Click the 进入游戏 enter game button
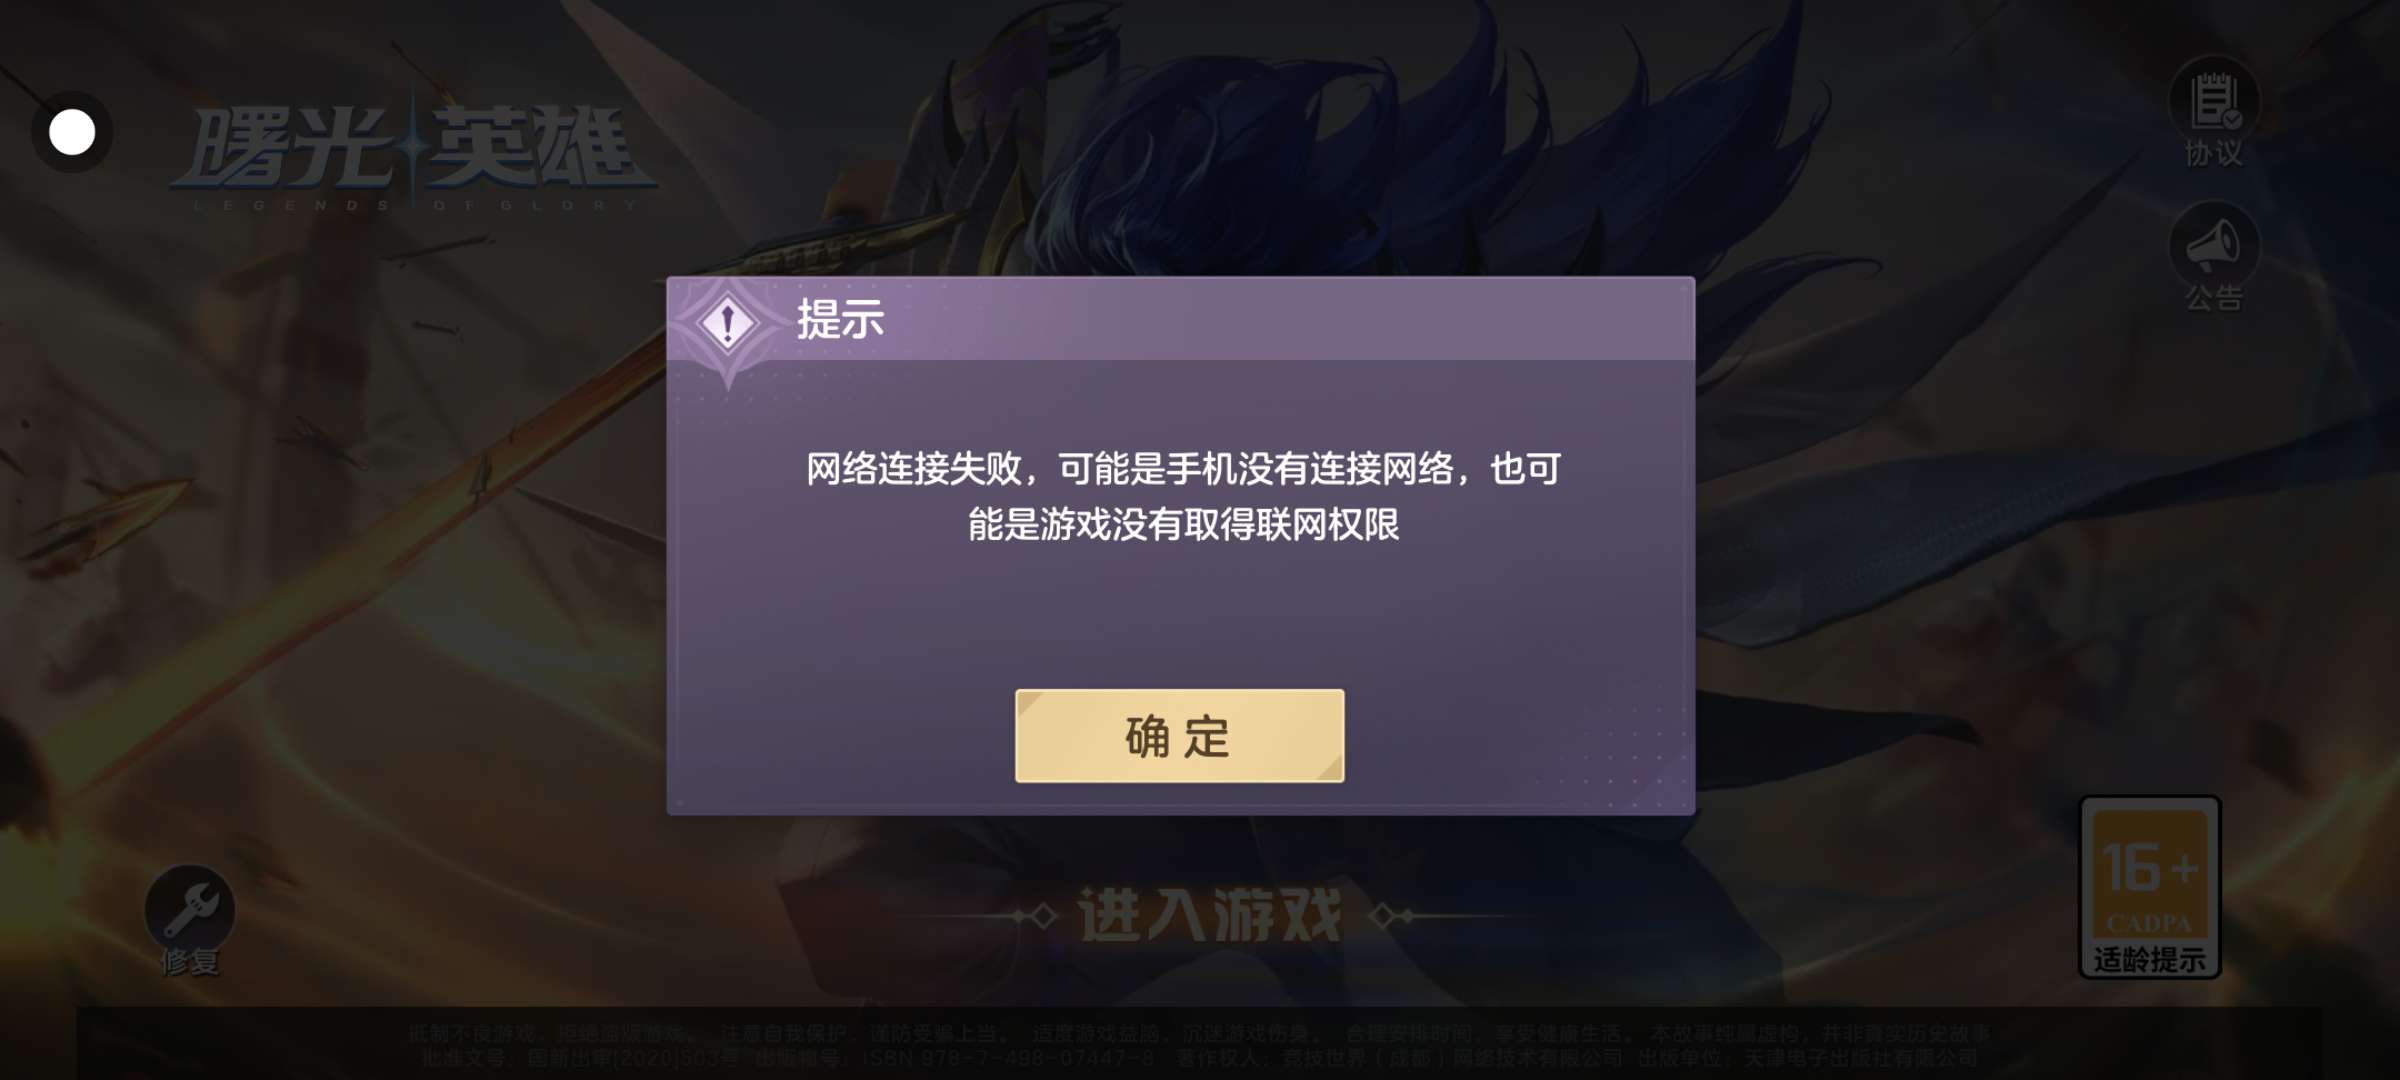The height and width of the screenshot is (1080, 2400). tap(1210, 915)
